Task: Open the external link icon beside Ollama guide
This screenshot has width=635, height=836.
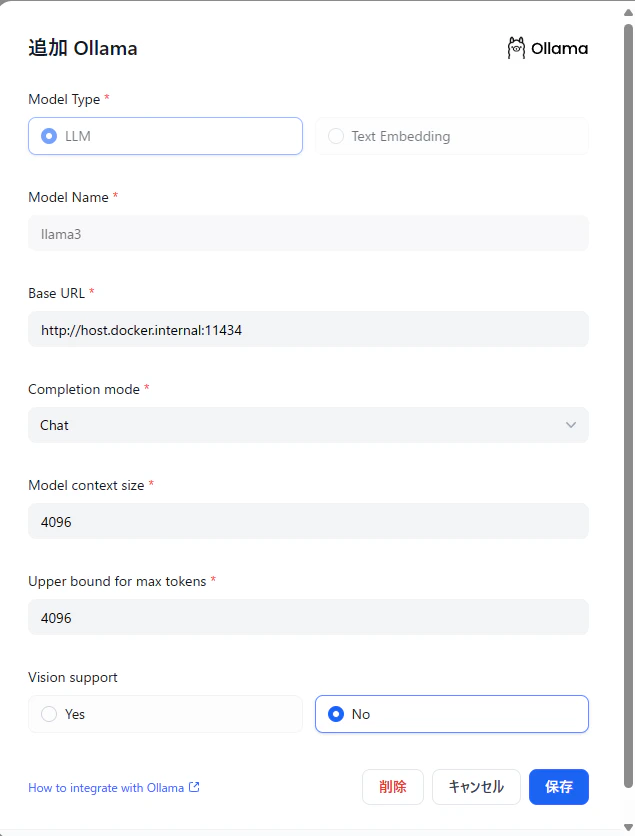Action: coord(194,787)
